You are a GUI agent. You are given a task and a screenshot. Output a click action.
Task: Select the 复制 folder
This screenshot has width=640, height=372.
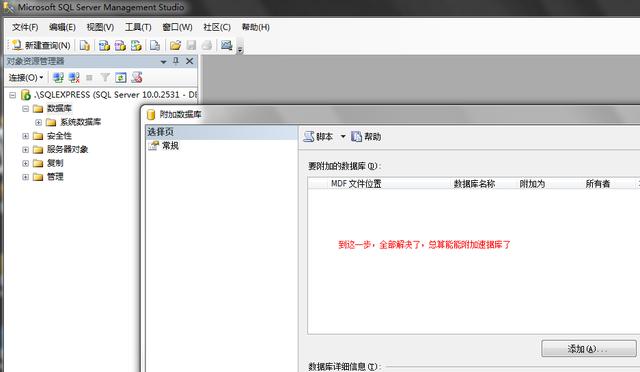pos(55,163)
